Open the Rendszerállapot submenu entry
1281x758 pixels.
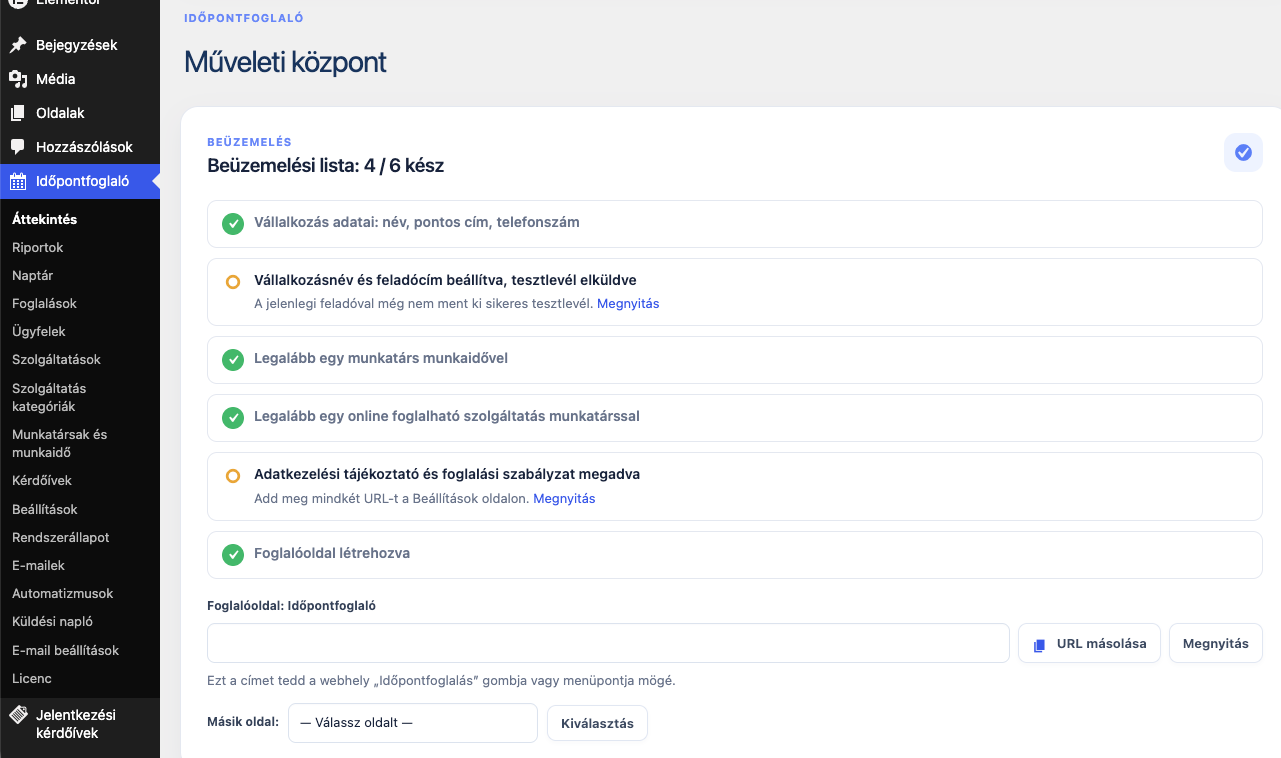61,537
